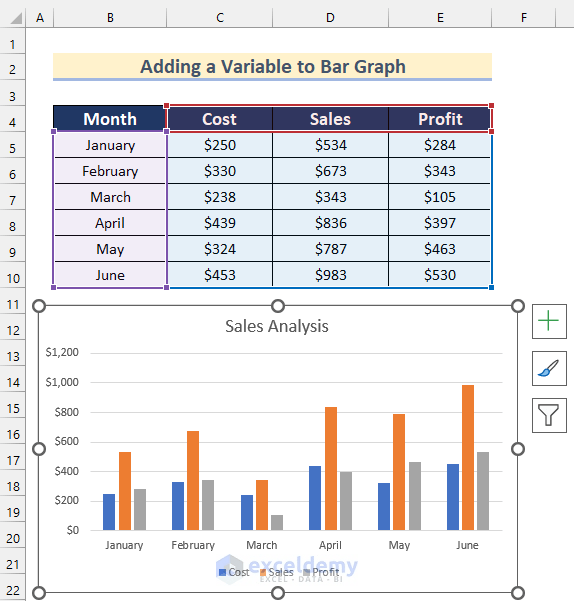Select column F header
The height and width of the screenshot is (601, 574).
(x=523, y=18)
